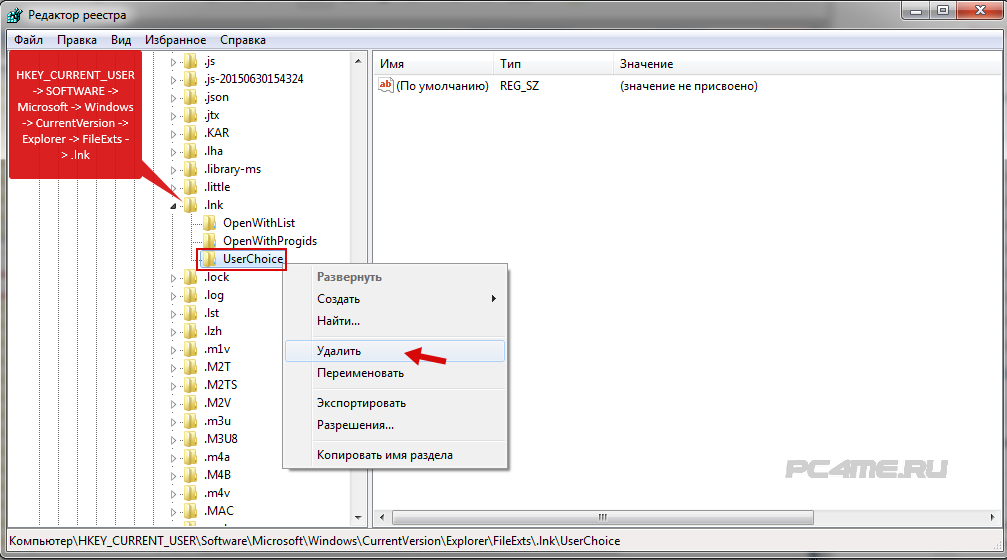Open the Файл menu
Viewport: 1007px width, 560px height.
[28, 40]
